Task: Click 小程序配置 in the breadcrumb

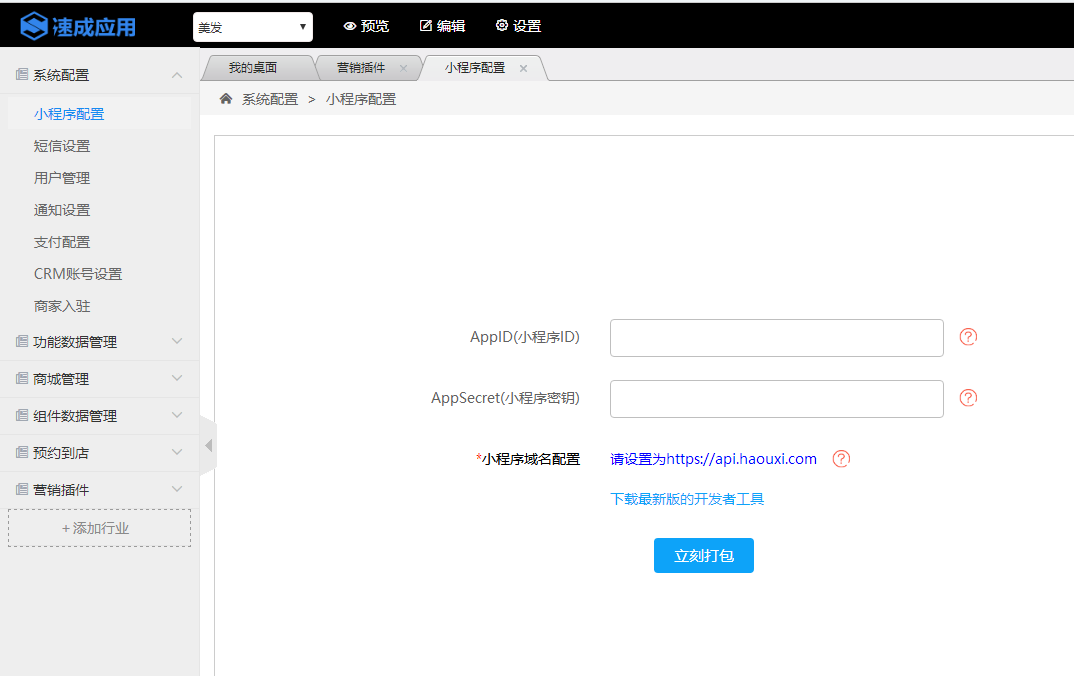Action: point(361,99)
